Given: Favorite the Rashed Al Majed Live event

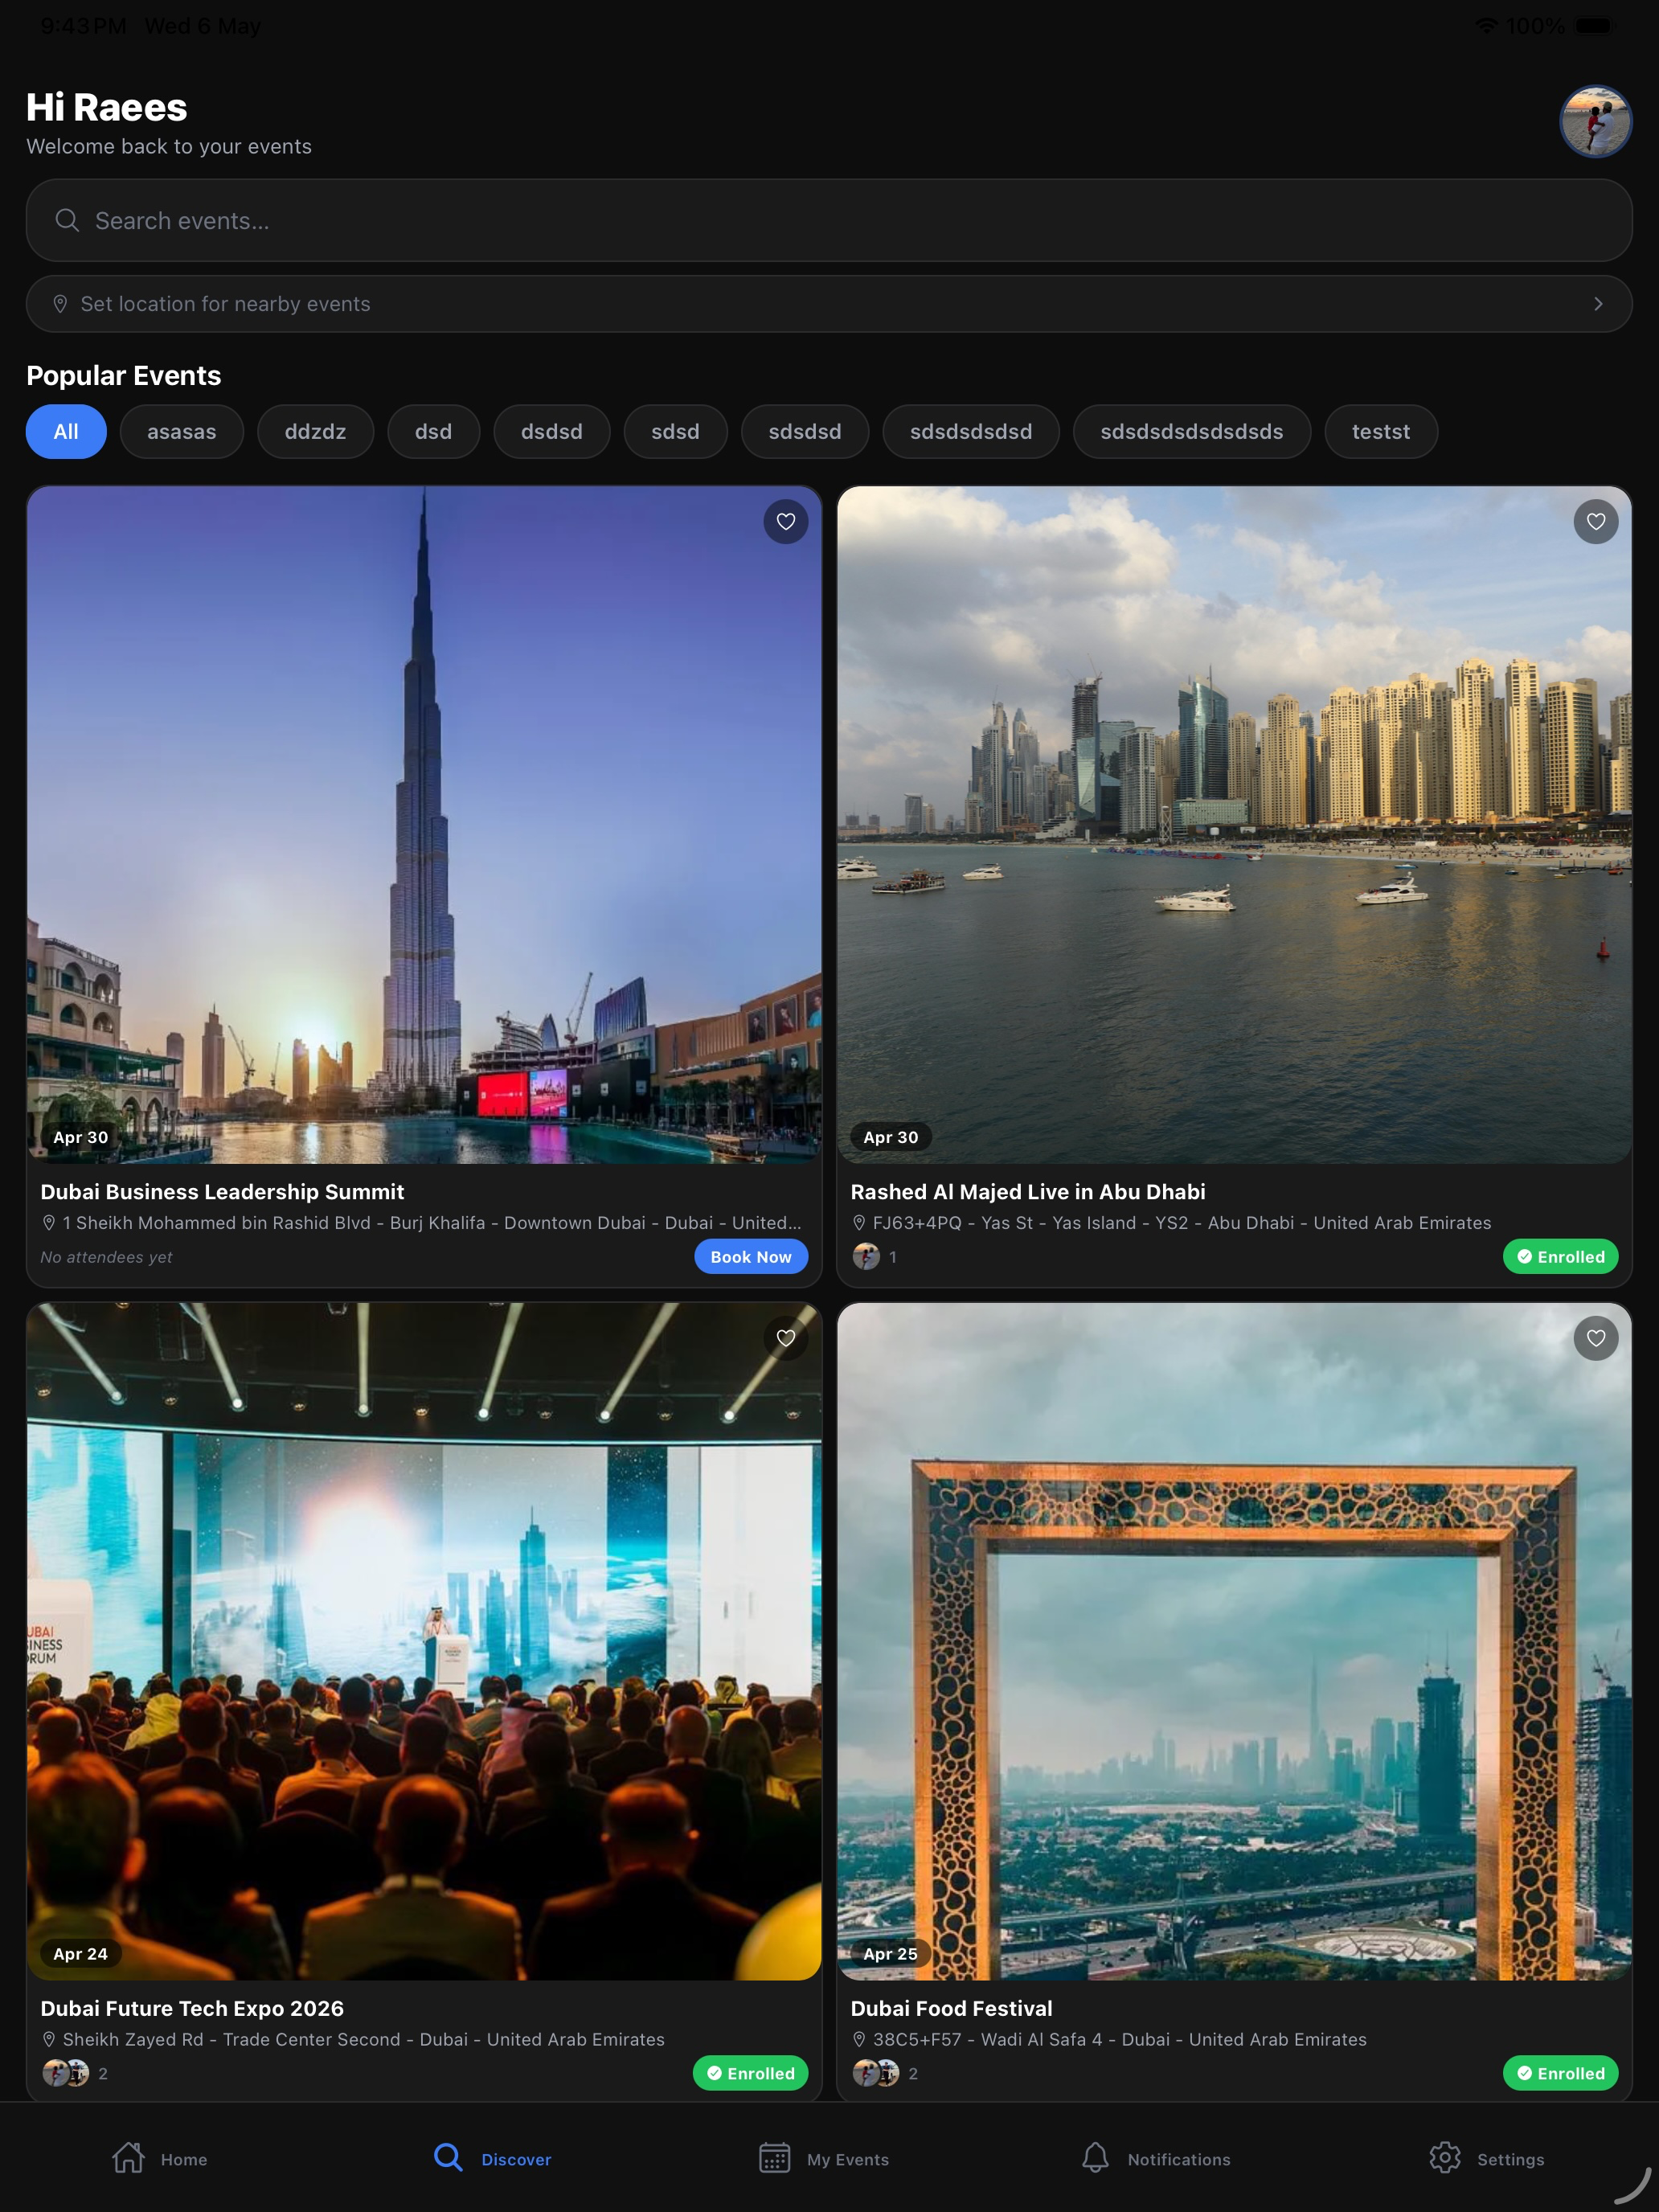Looking at the screenshot, I should pyautogui.click(x=1596, y=521).
